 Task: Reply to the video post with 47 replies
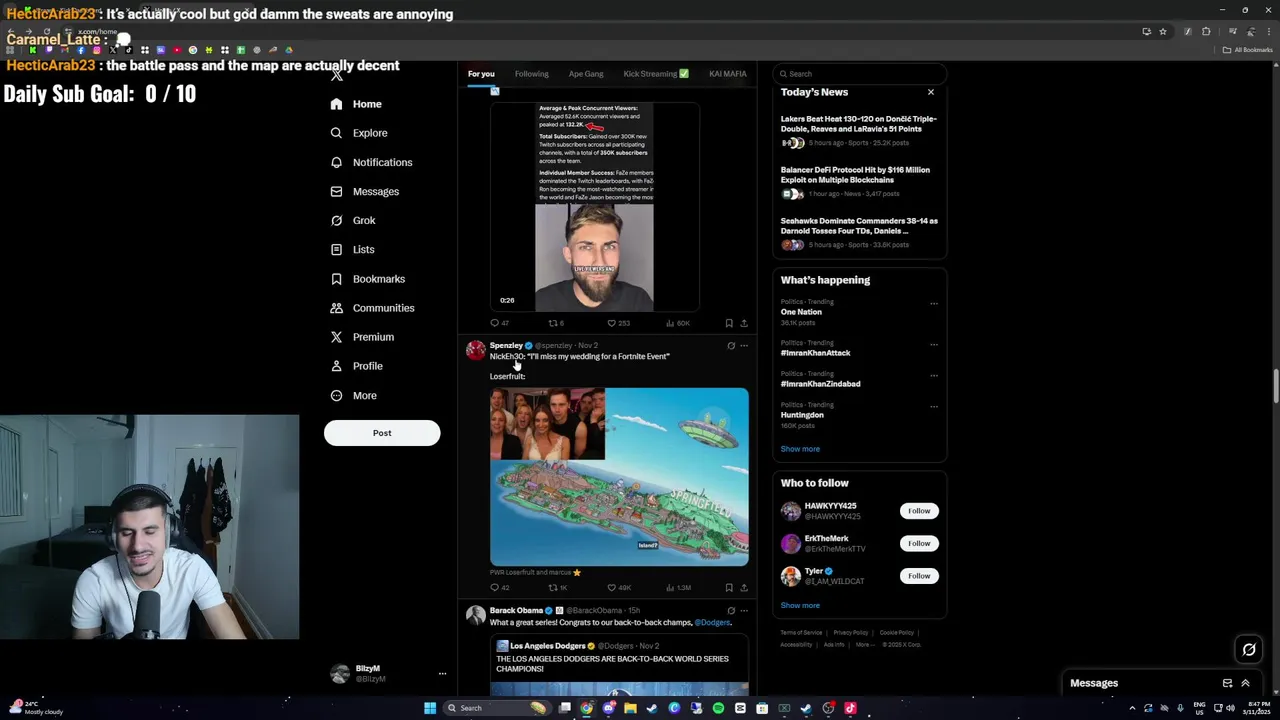tap(499, 323)
